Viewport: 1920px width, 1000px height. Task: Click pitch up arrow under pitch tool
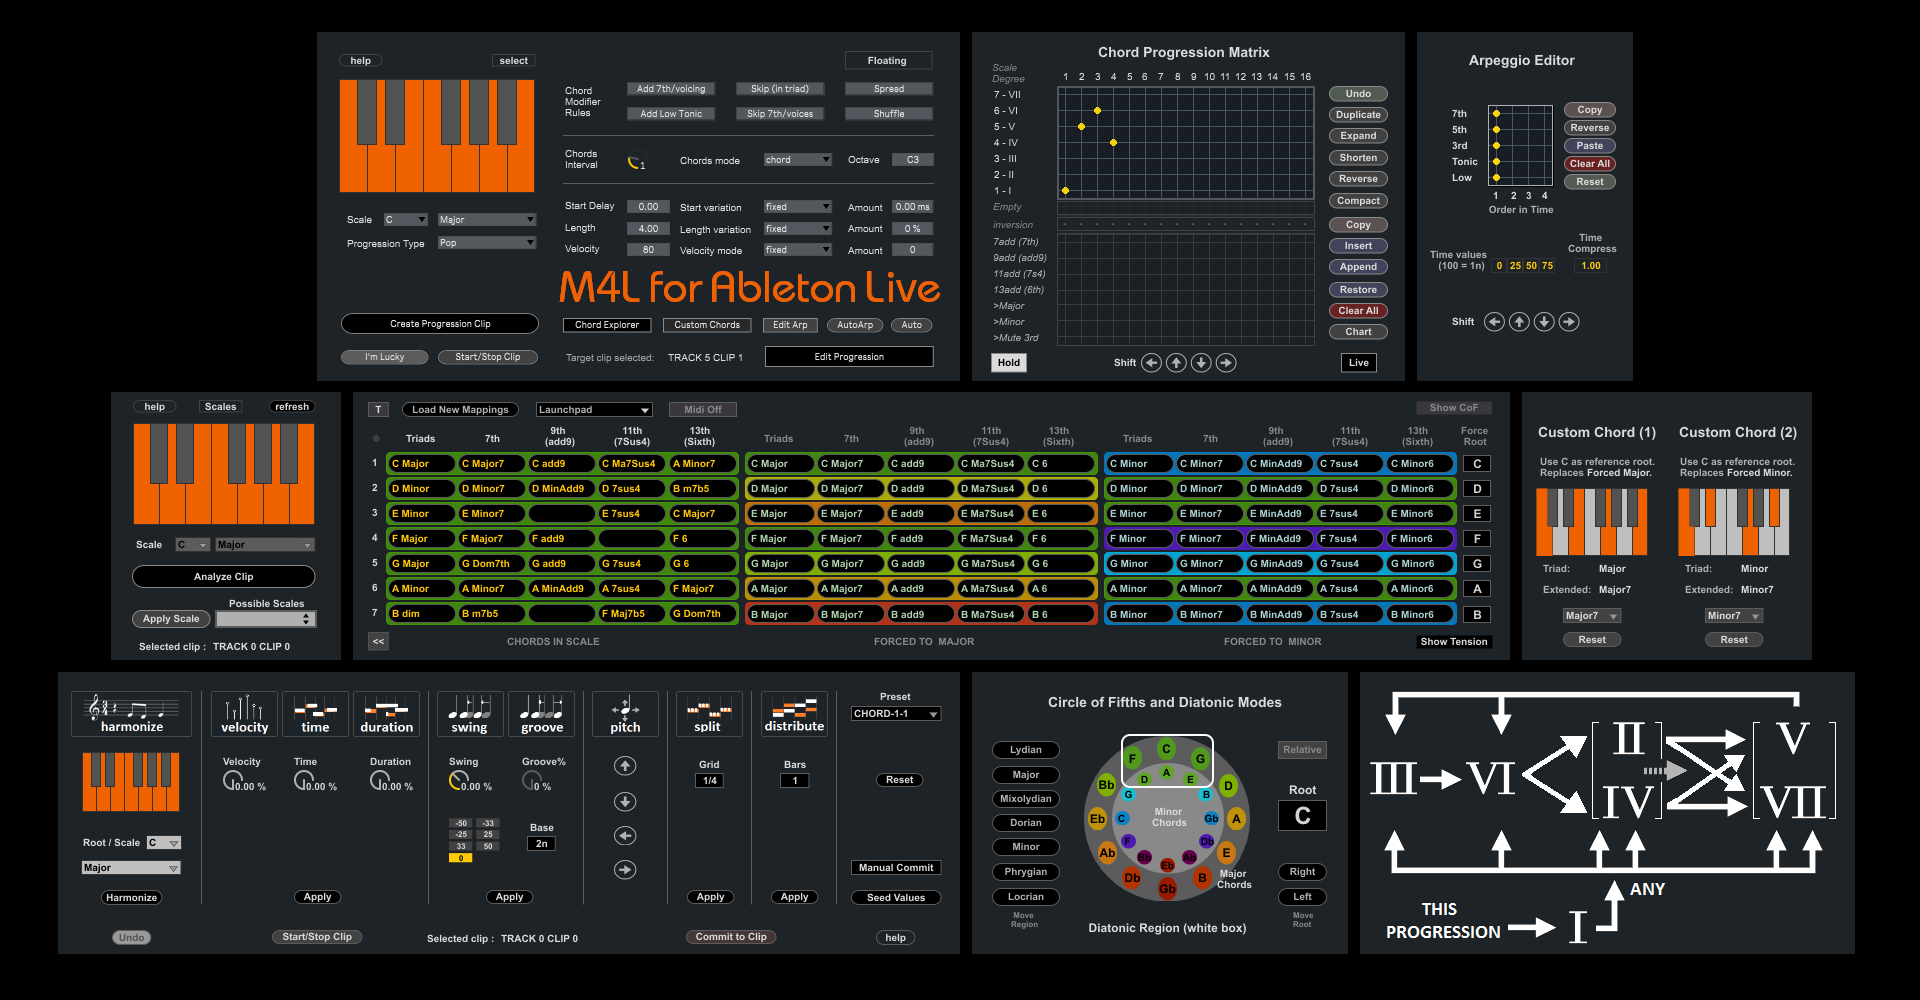(x=625, y=766)
